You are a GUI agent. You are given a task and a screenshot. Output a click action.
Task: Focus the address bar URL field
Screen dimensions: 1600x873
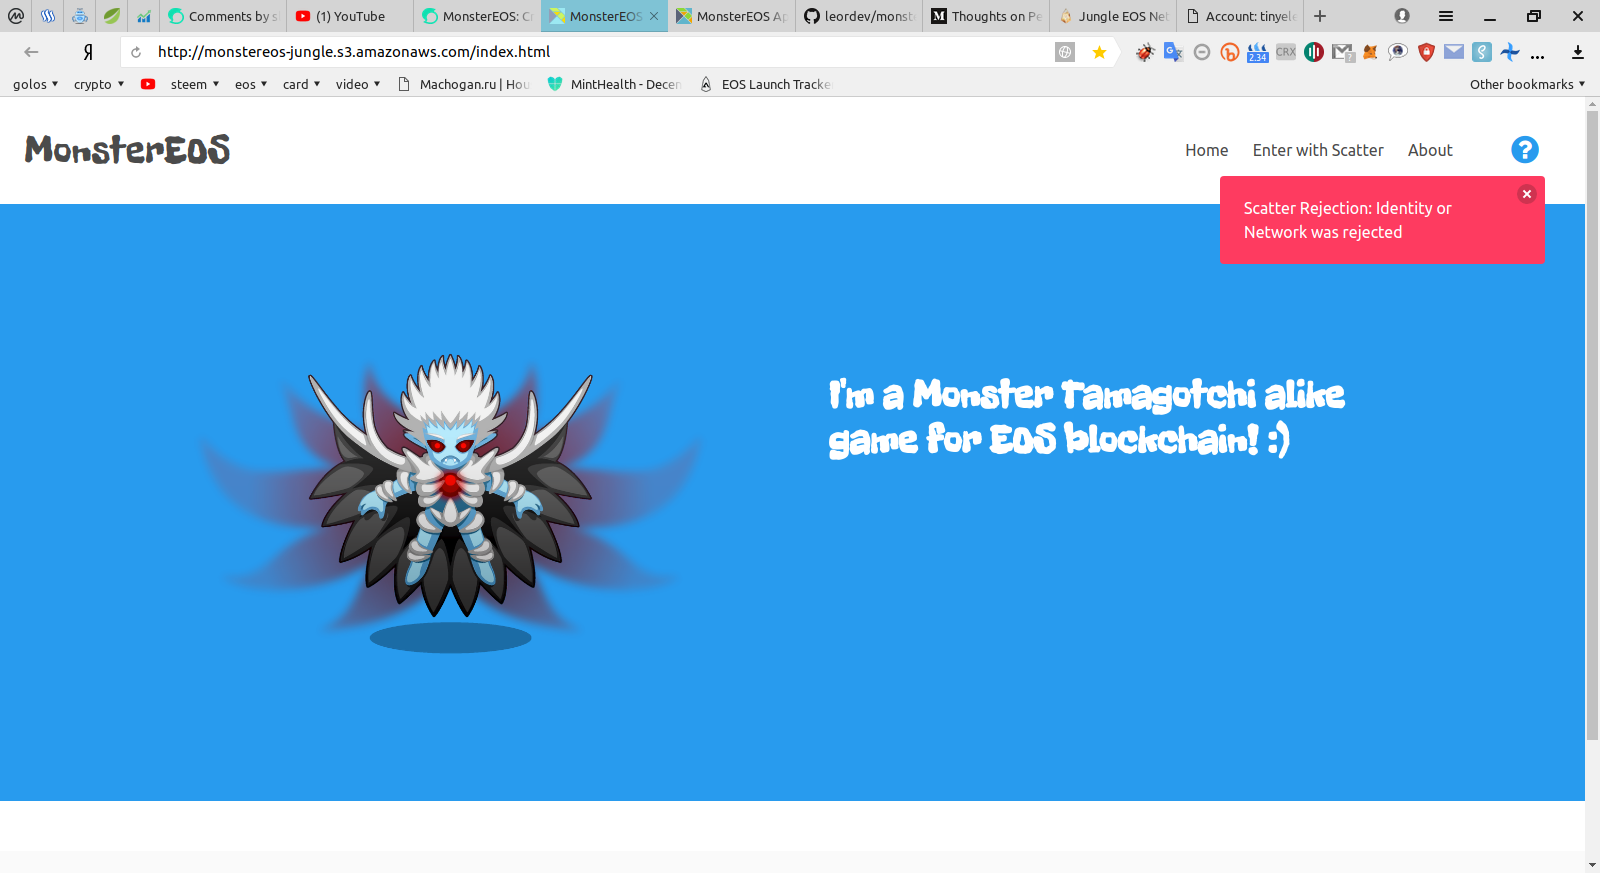pyautogui.click(x=600, y=52)
